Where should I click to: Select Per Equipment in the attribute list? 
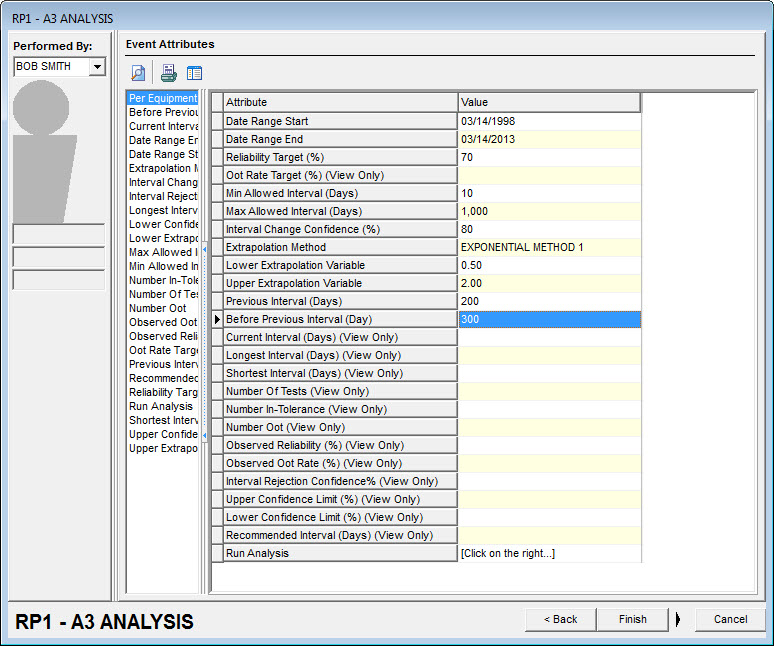[163, 98]
